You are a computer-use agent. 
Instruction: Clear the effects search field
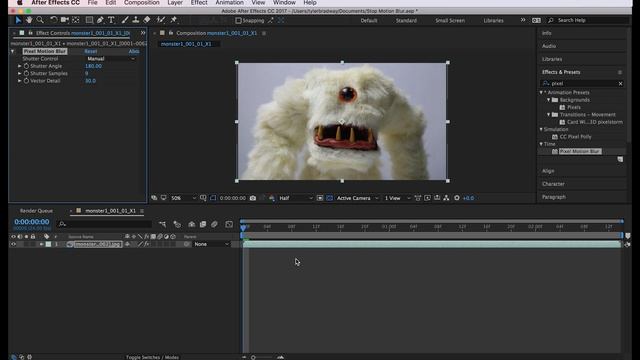pos(620,84)
